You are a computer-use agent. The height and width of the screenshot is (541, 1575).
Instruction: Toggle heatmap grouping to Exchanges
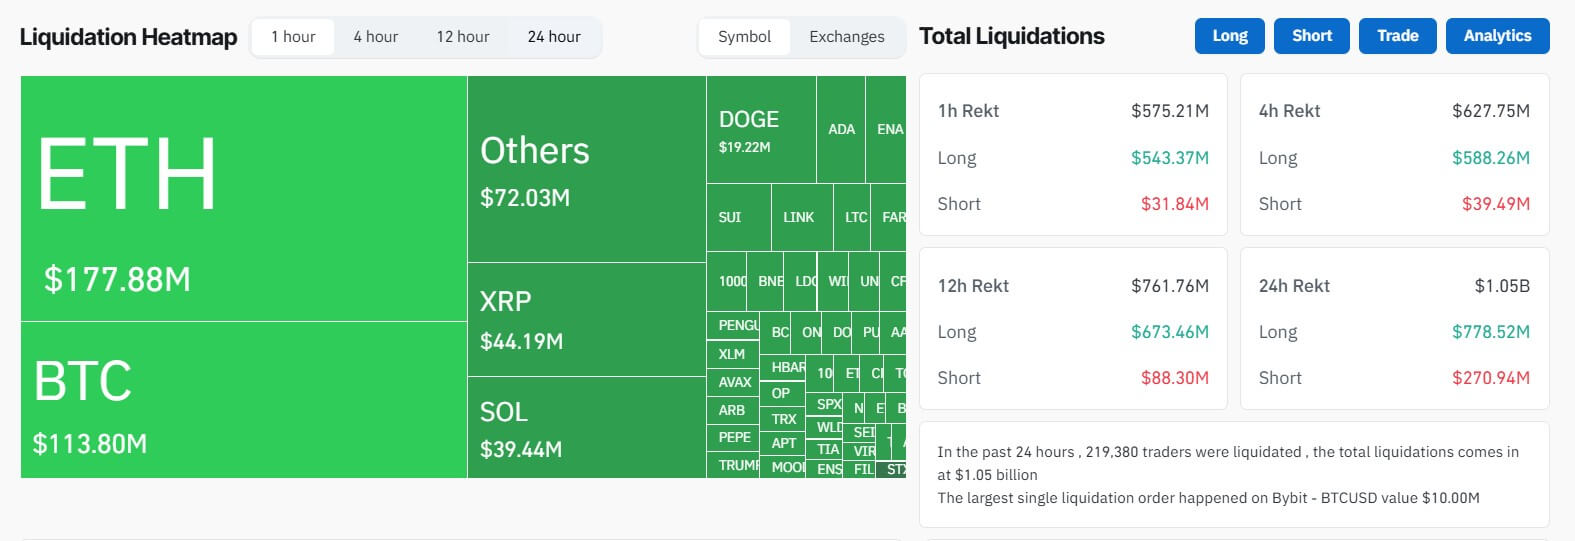coord(846,37)
